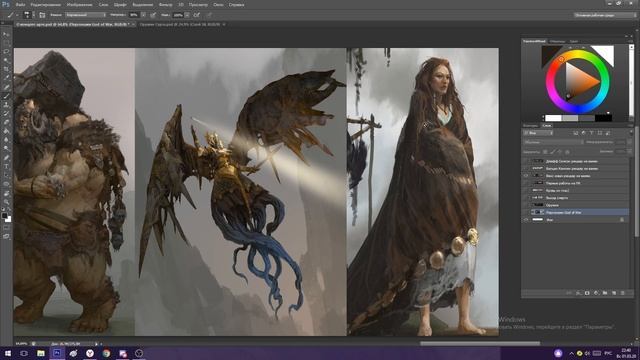Open Chrome from the Windows taskbar

(106, 353)
